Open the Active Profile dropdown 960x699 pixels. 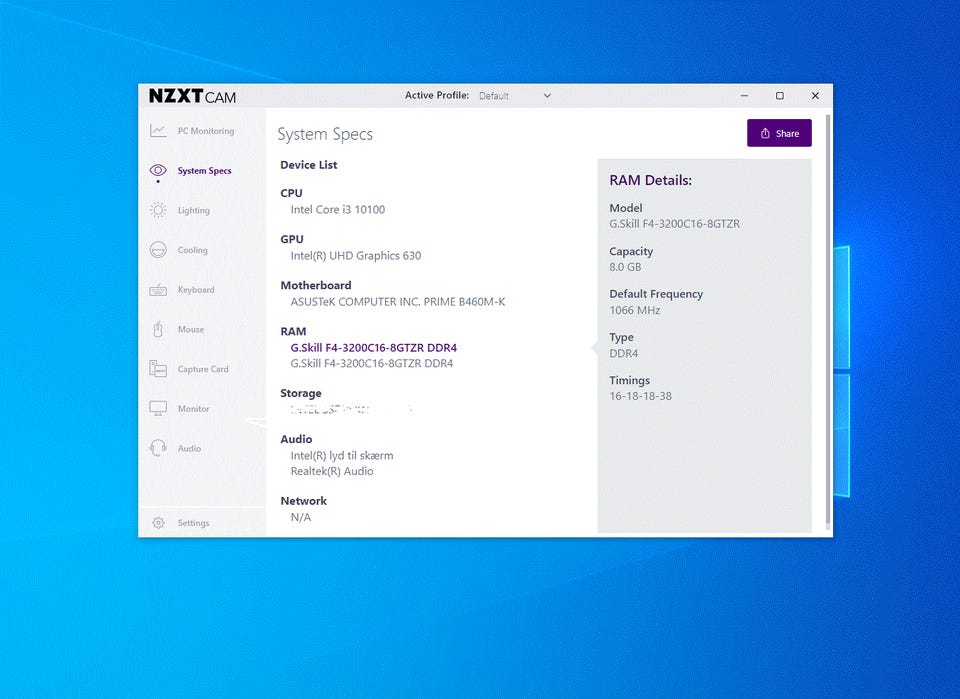[x=514, y=95]
